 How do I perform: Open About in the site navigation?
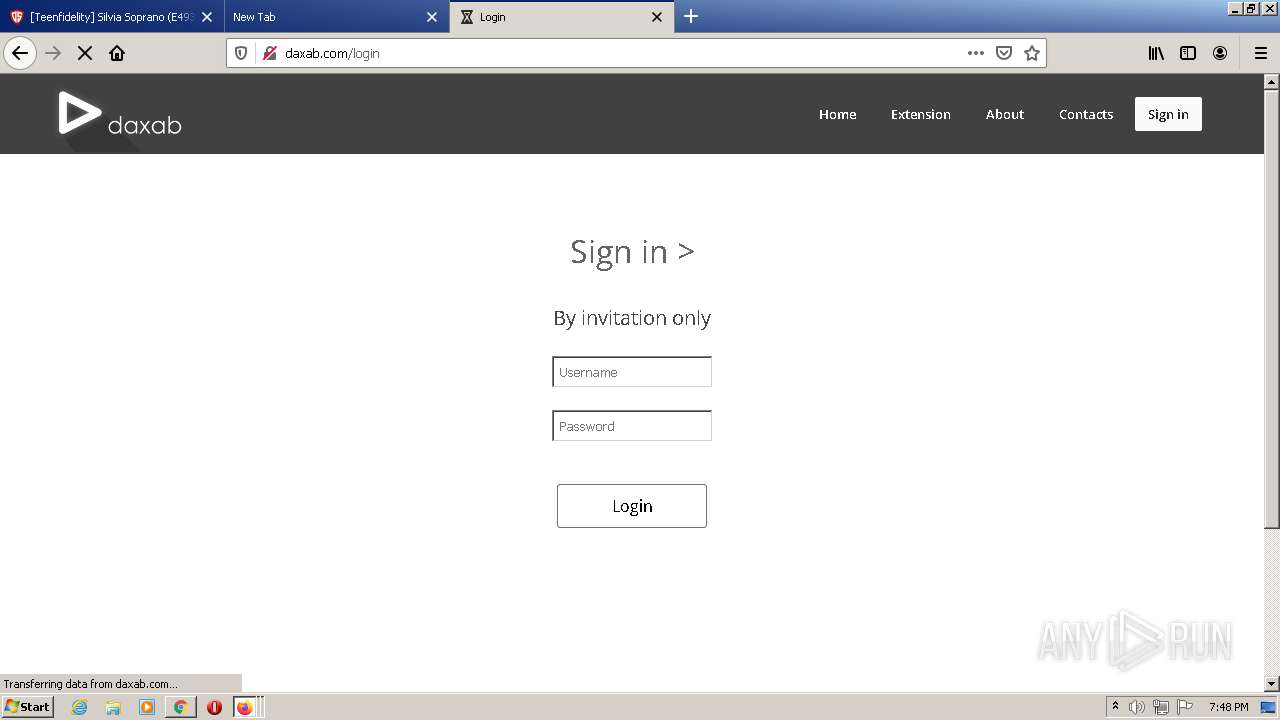[1005, 114]
